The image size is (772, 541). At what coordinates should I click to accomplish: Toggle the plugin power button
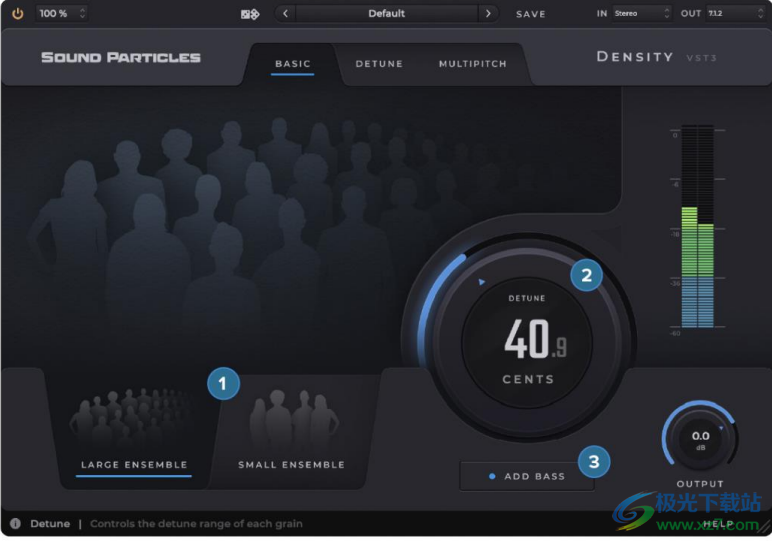(17, 14)
